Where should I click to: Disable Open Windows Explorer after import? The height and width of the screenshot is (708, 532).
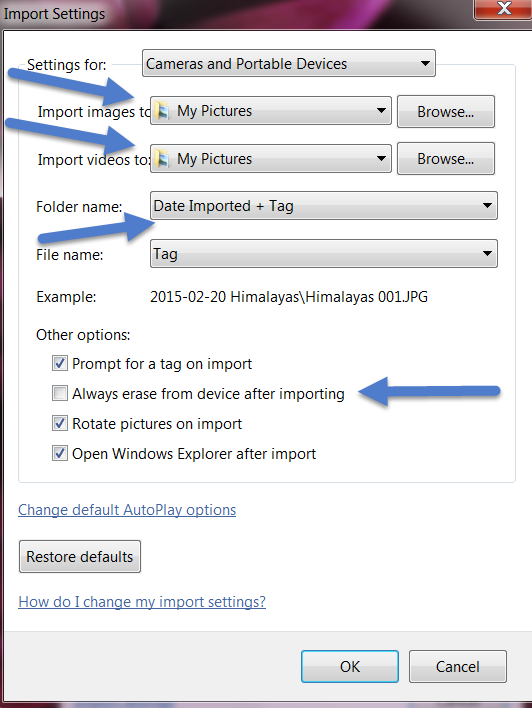pos(60,453)
